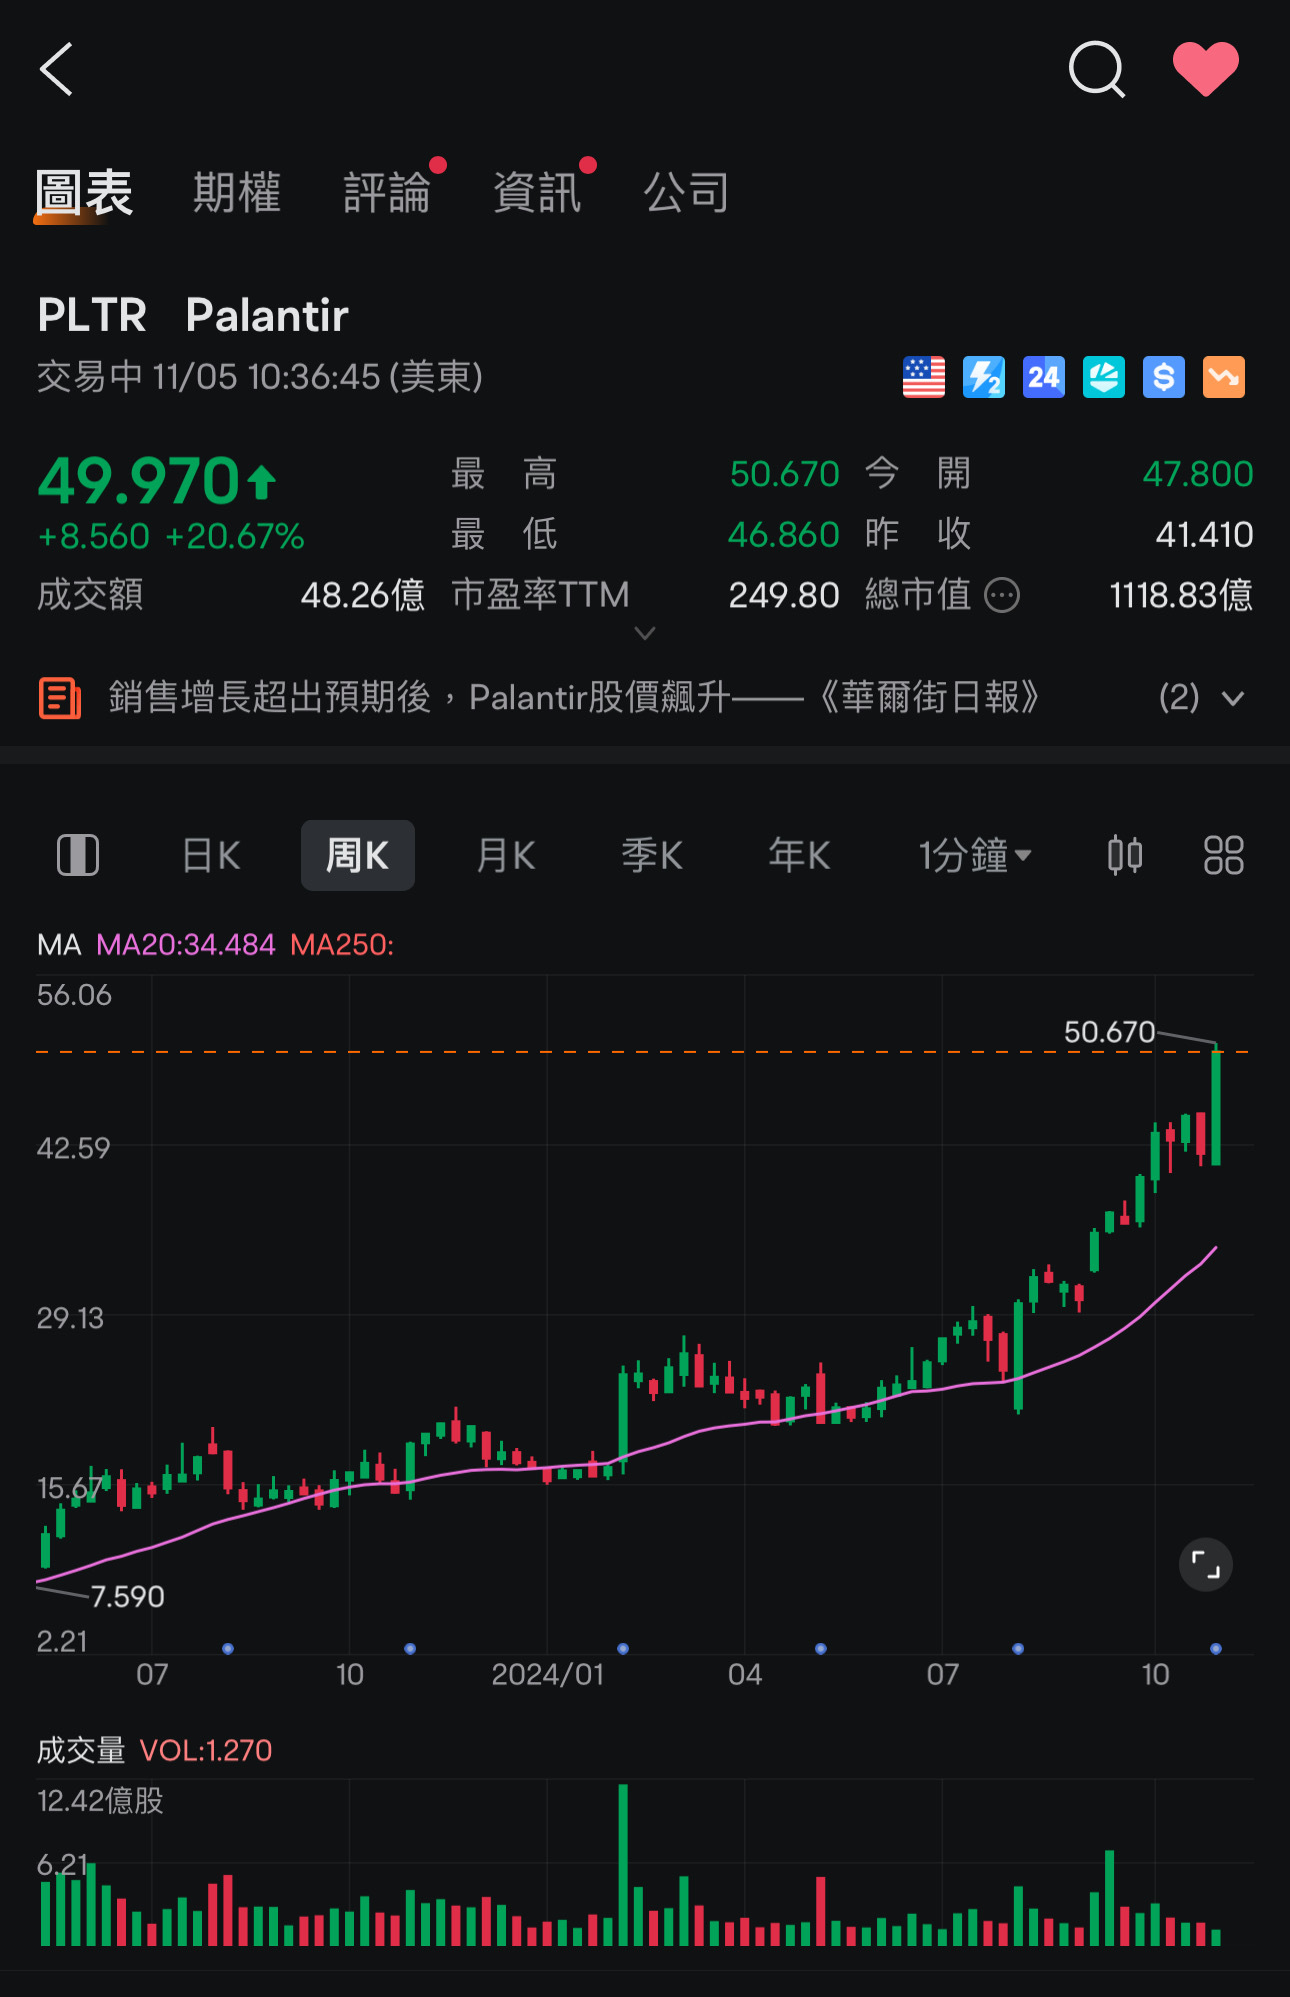Tap the US flag market icon
This screenshot has width=1290, height=1997.
pyautogui.click(x=924, y=377)
